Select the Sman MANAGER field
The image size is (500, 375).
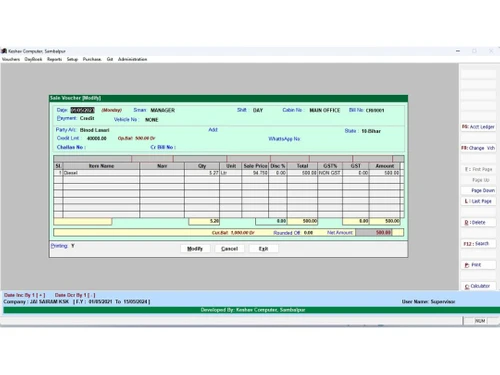point(162,110)
